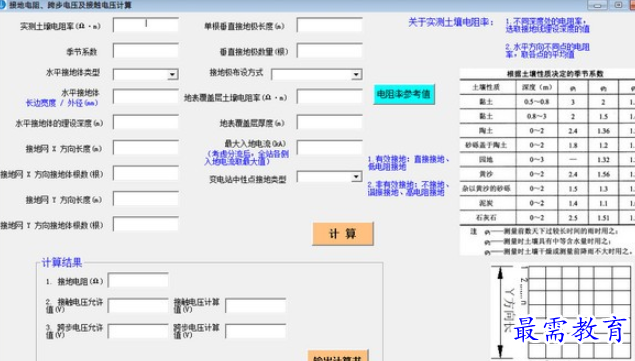Click the value 1.56 in the 黄沙 row

[603, 174]
